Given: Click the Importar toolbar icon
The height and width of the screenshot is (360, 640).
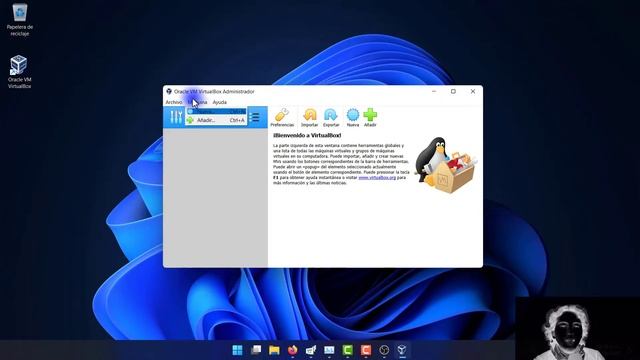Looking at the screenshot, I should point(309,118).
